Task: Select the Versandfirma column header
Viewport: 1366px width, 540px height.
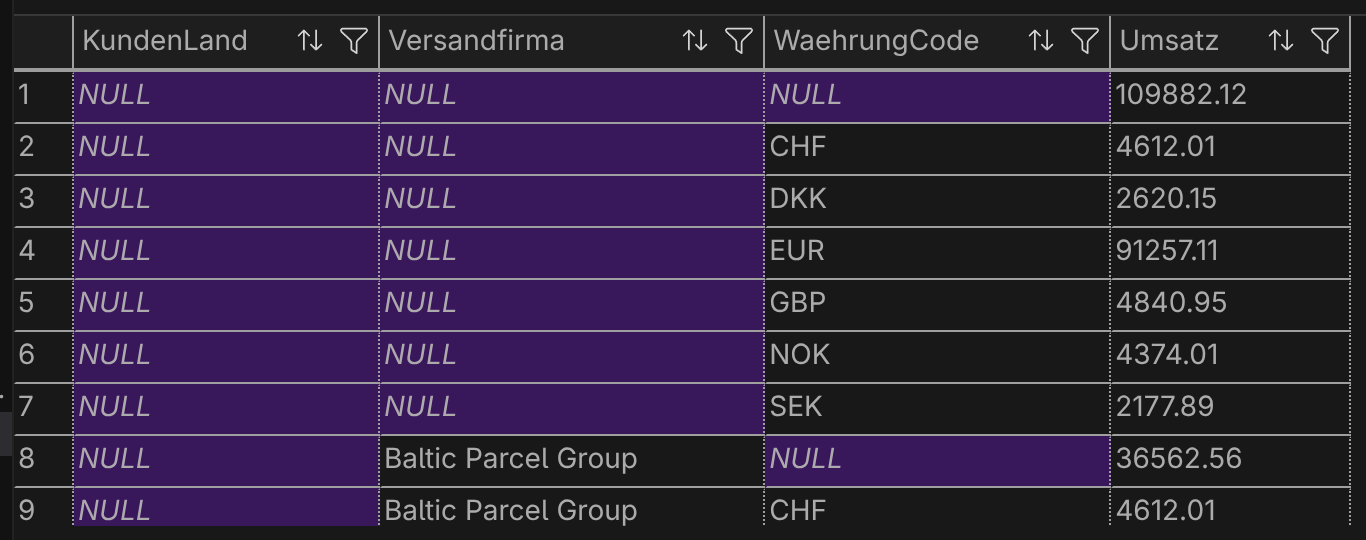Action: pos(476,41)
